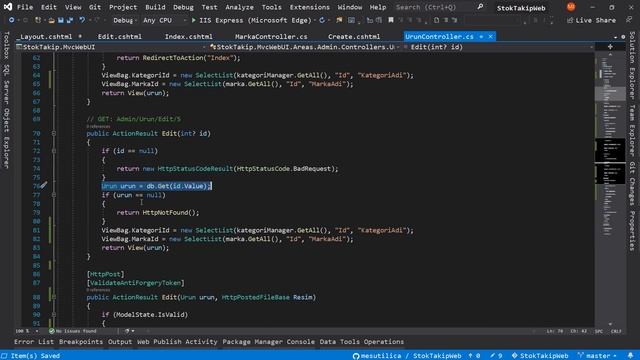This screenshot has height=360, width=640.
Task: Click the Open File folder icon
Action: tap(51, 20)
